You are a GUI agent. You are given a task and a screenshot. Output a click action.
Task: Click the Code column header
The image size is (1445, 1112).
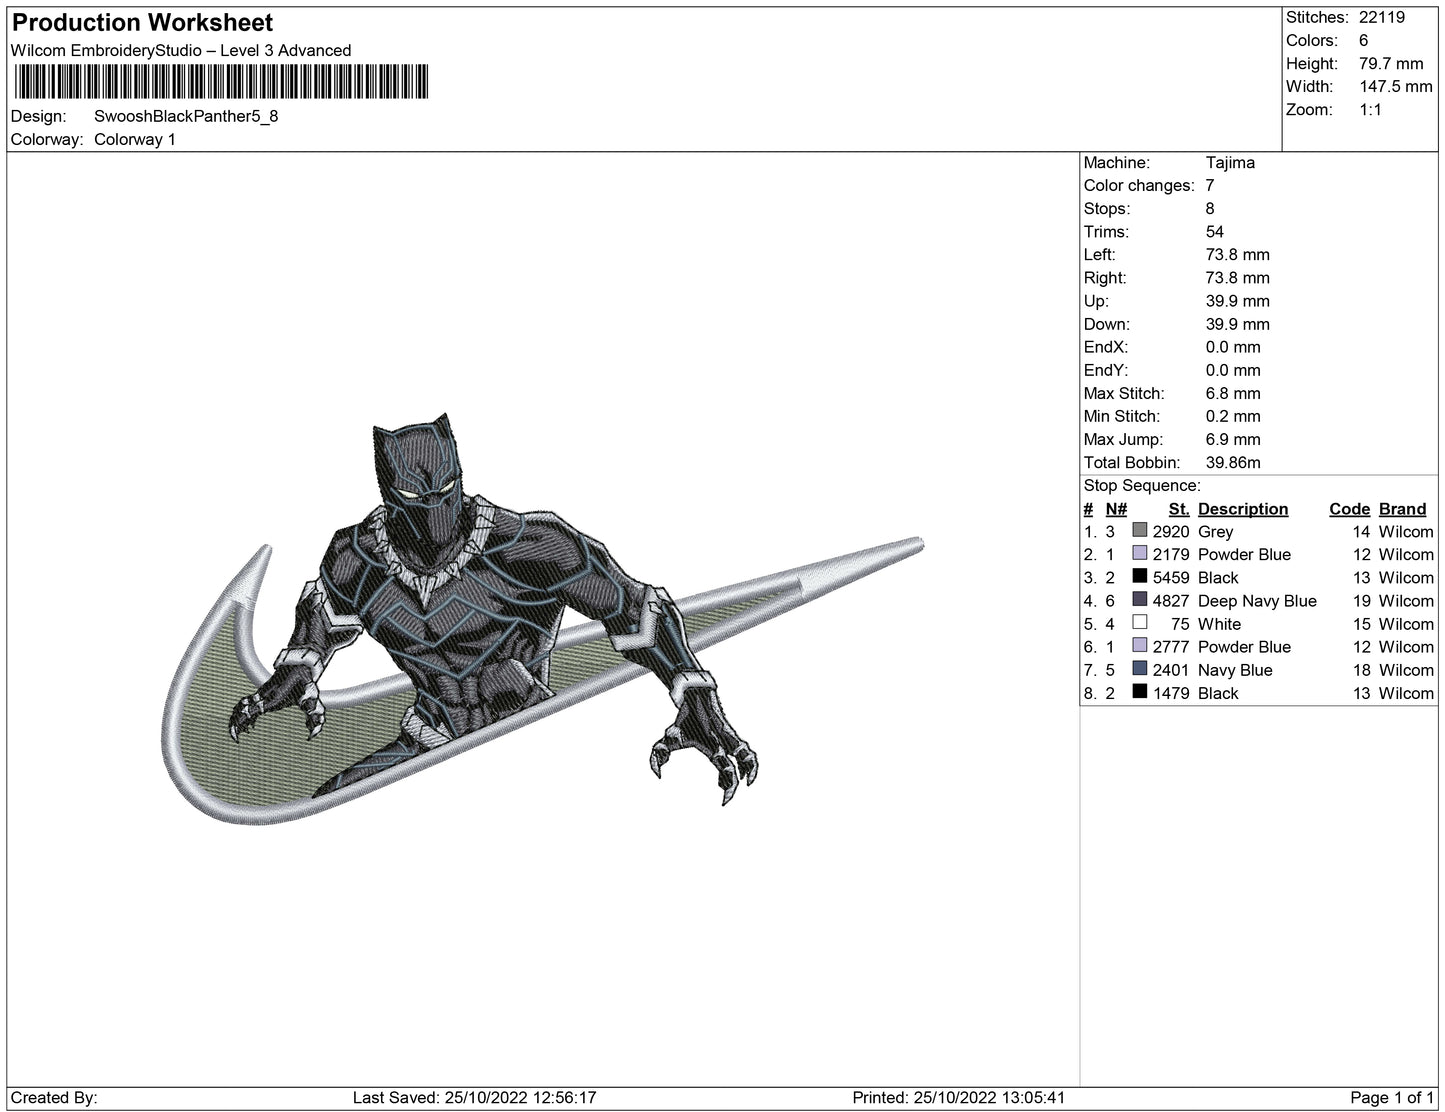1349,508
